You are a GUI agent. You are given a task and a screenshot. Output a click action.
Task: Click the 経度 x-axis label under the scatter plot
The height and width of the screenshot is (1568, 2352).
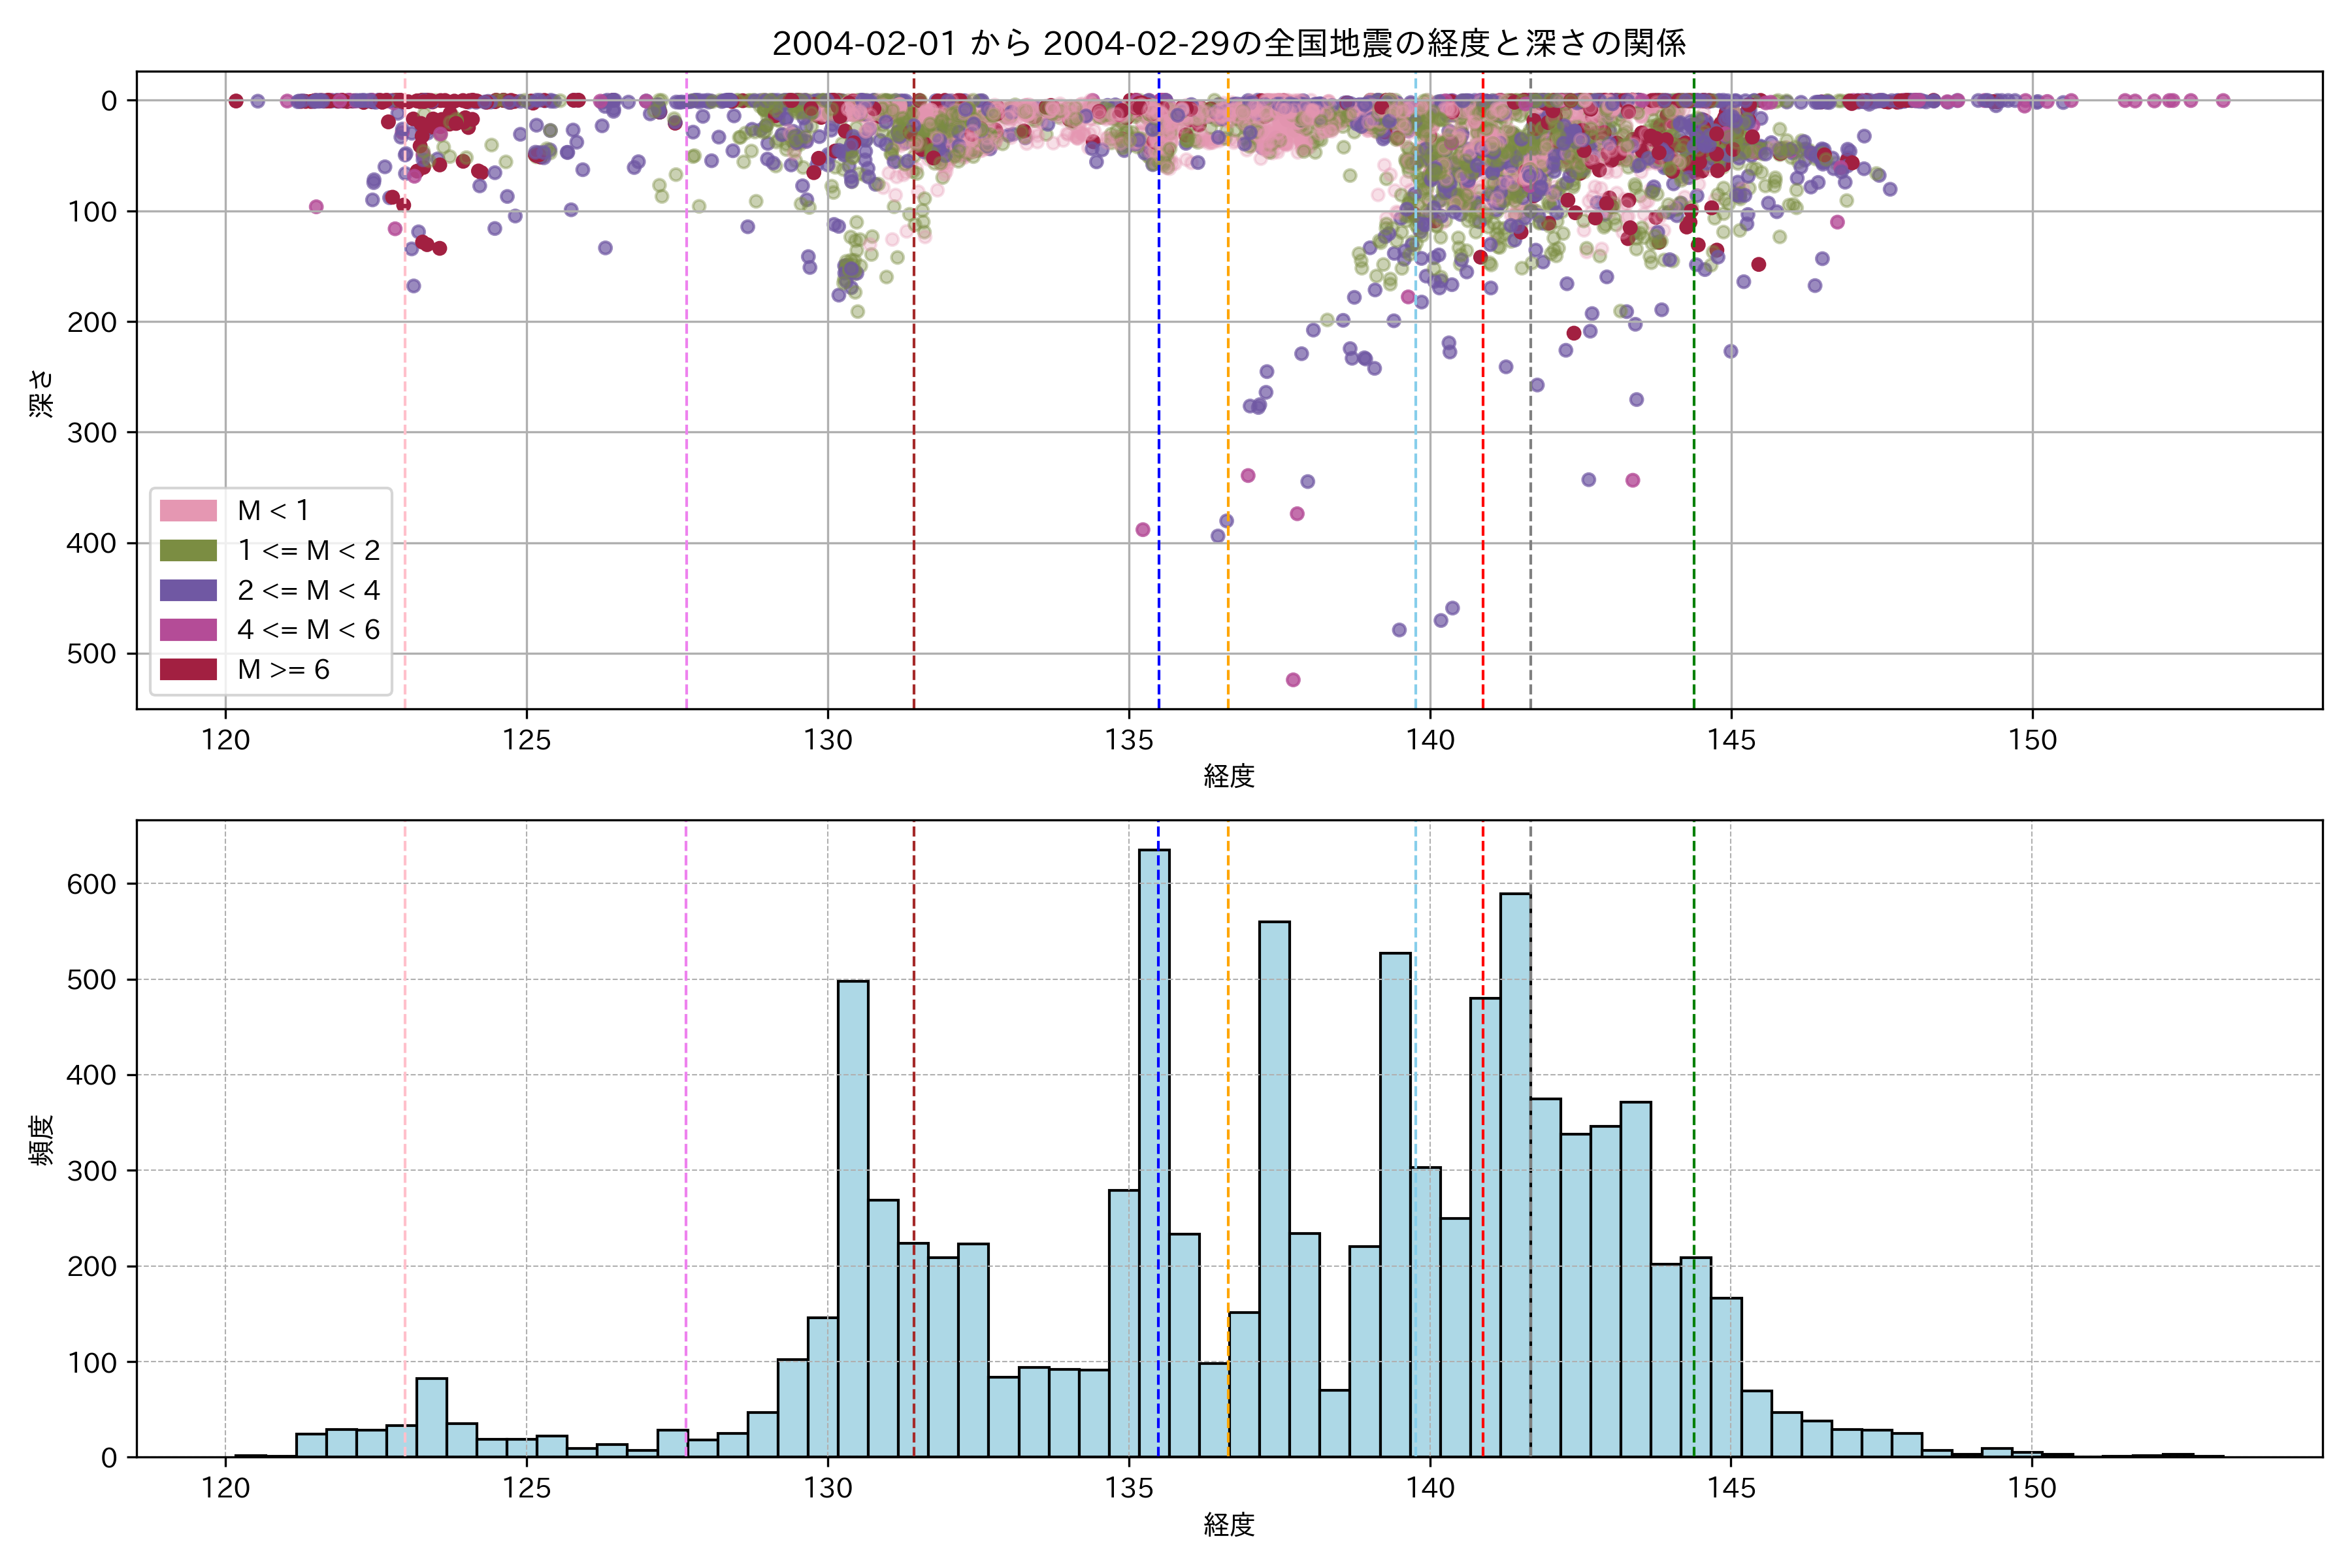1229,775
